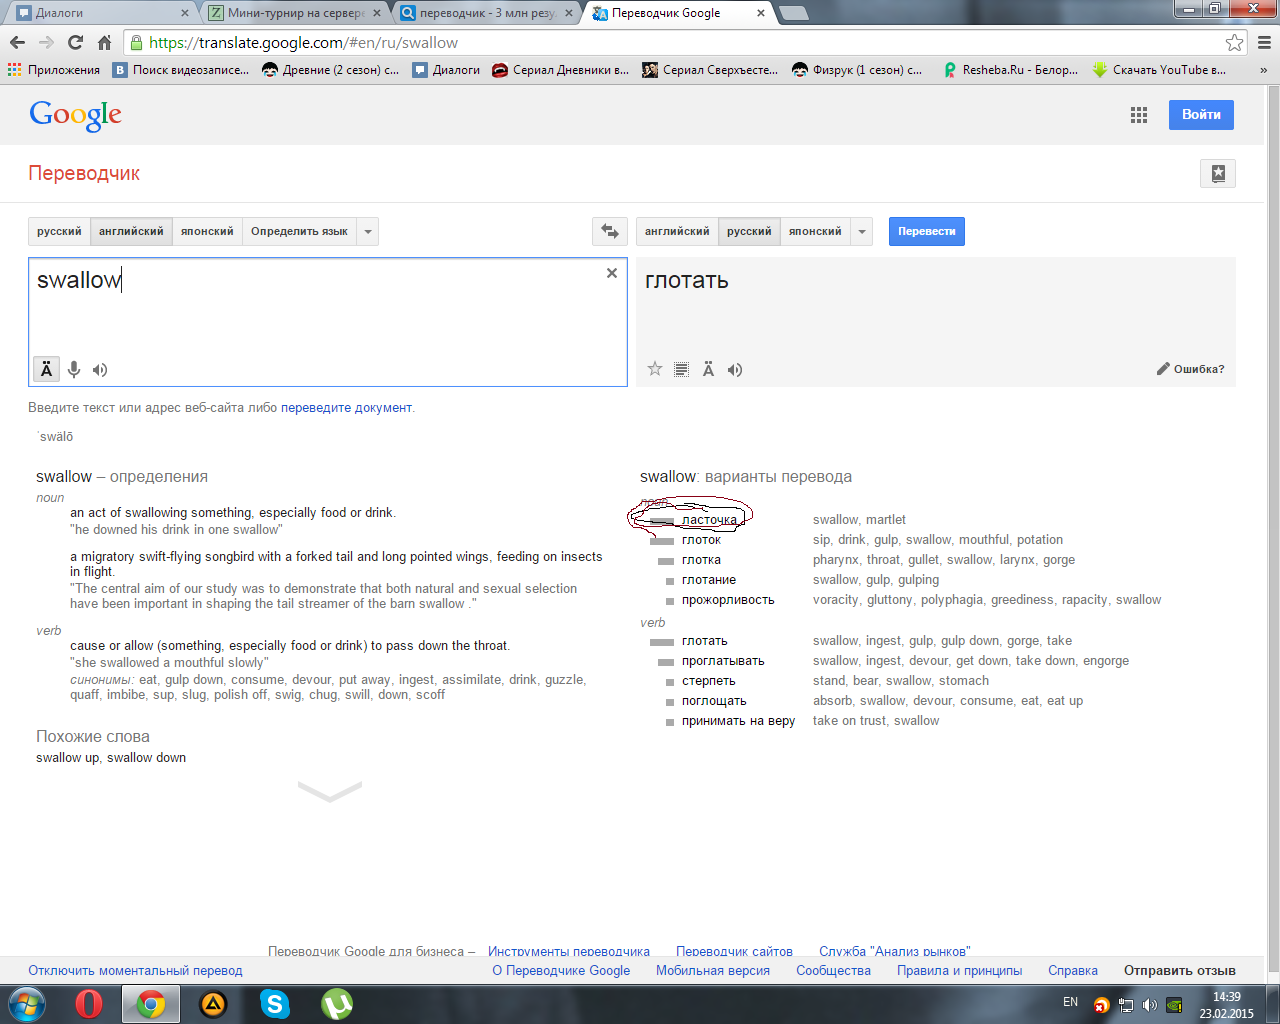Click the Перевести translate button
Screen dimensions: 1280x1024
926,231
